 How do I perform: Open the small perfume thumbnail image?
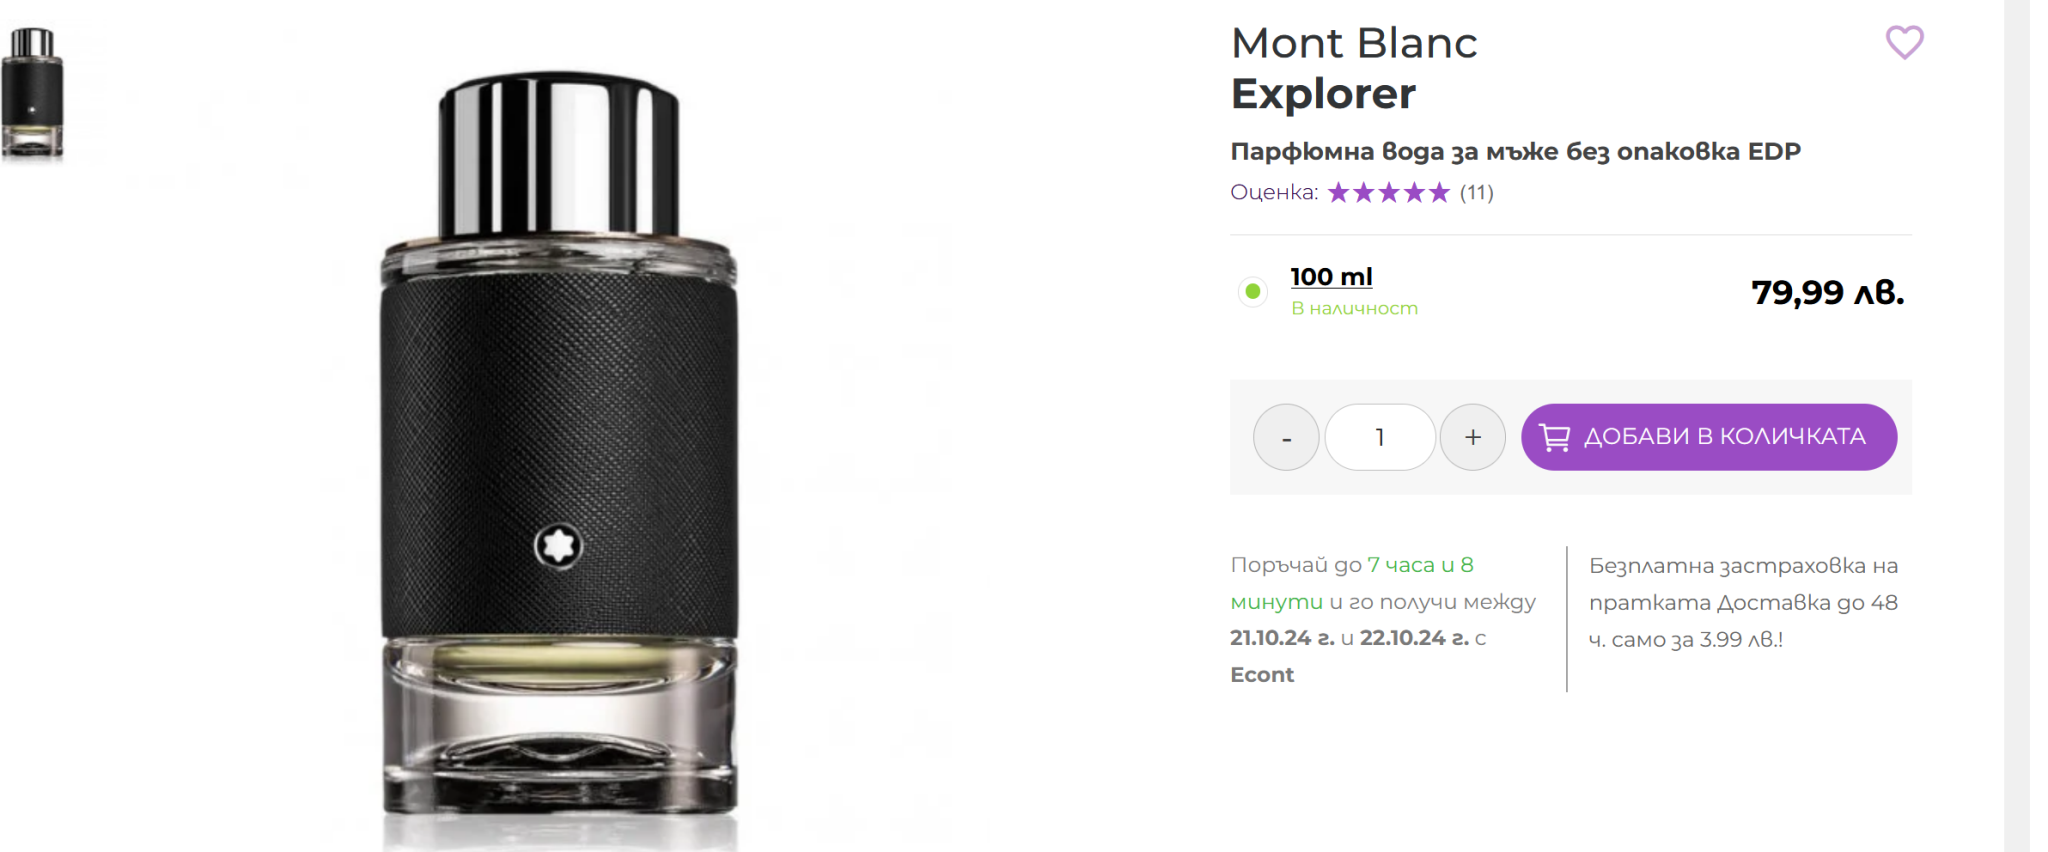32,92
